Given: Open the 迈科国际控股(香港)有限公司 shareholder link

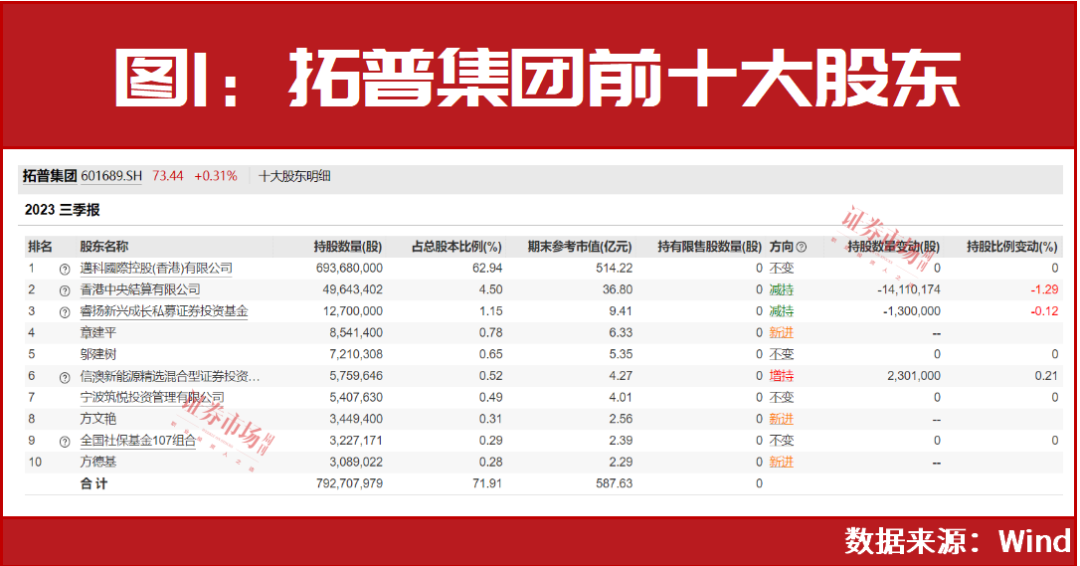Looking at the screenshot, I should (x=155, y=268).
